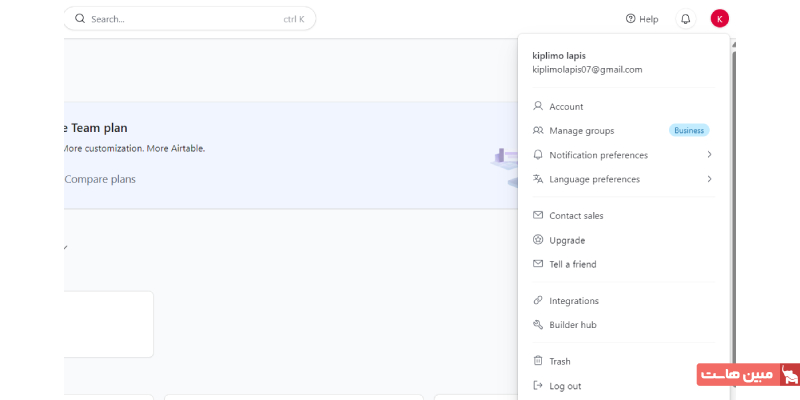This screenshot has width=800, height=400.
Task: Click the Help question mark icon
Action: tap(630, 19)
